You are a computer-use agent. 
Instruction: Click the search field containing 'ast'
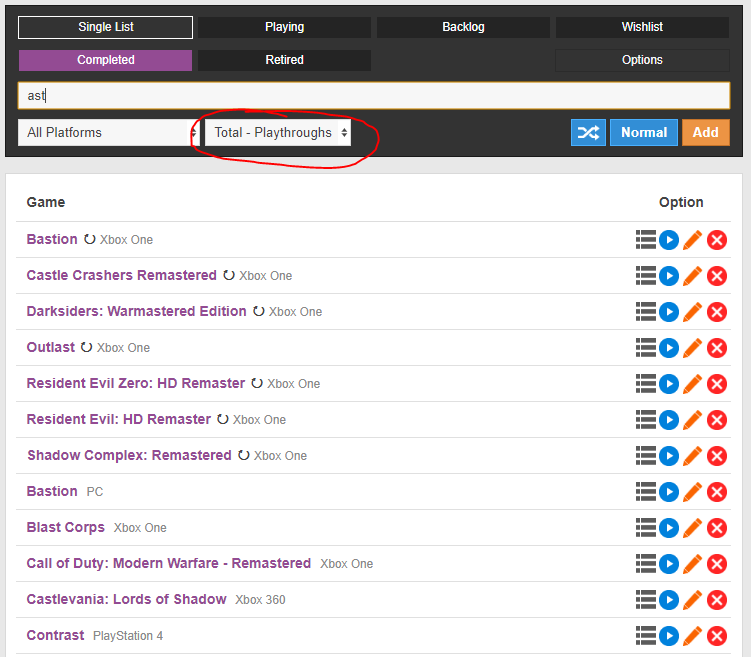(x=374, y=95)
